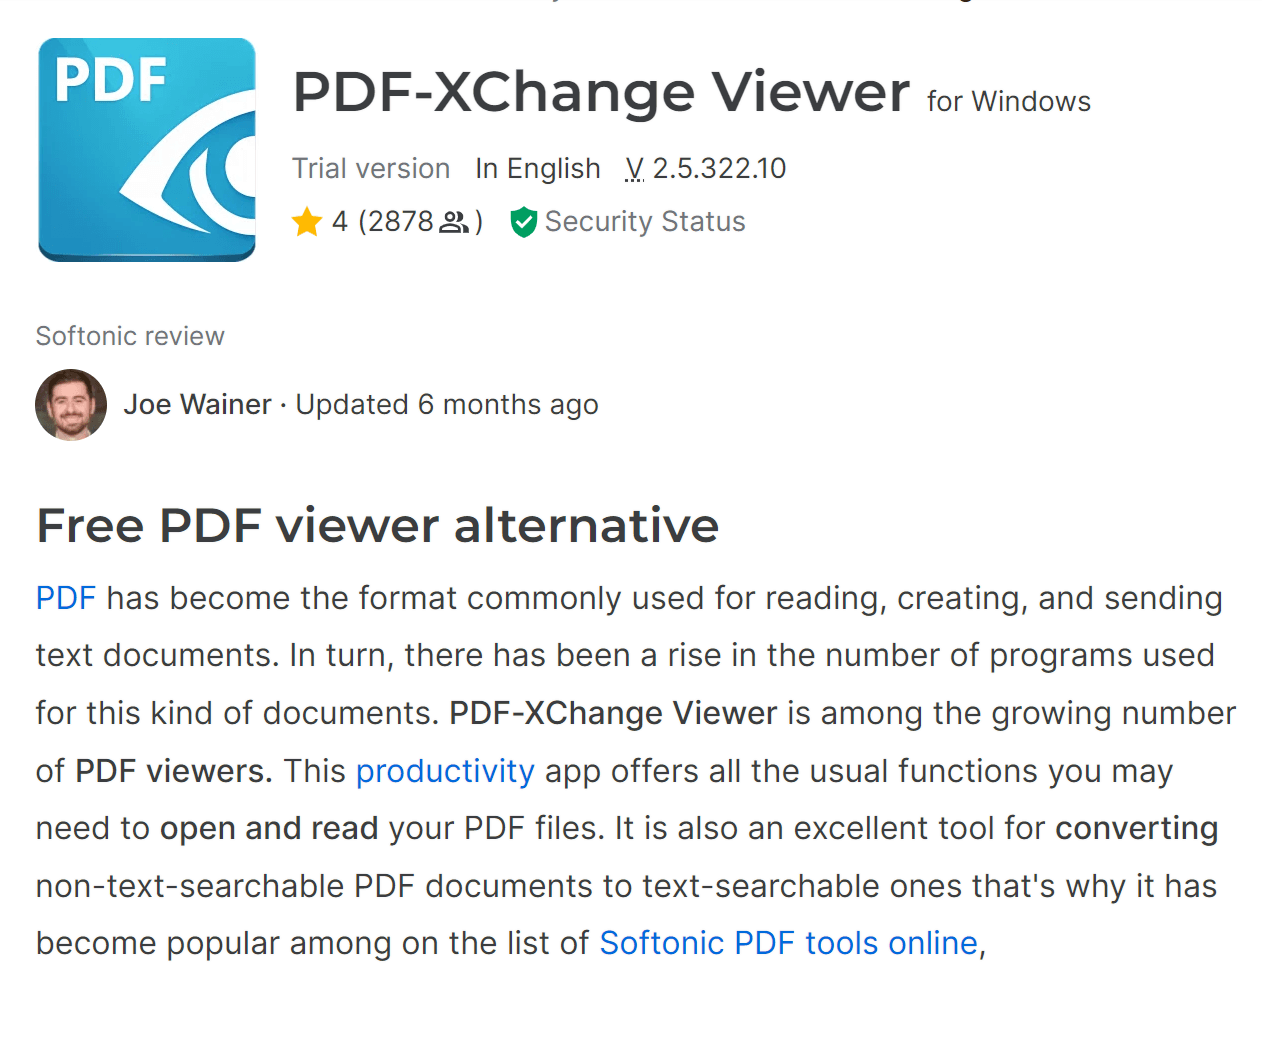Click the Trial version label

click(x=371, y=169)
